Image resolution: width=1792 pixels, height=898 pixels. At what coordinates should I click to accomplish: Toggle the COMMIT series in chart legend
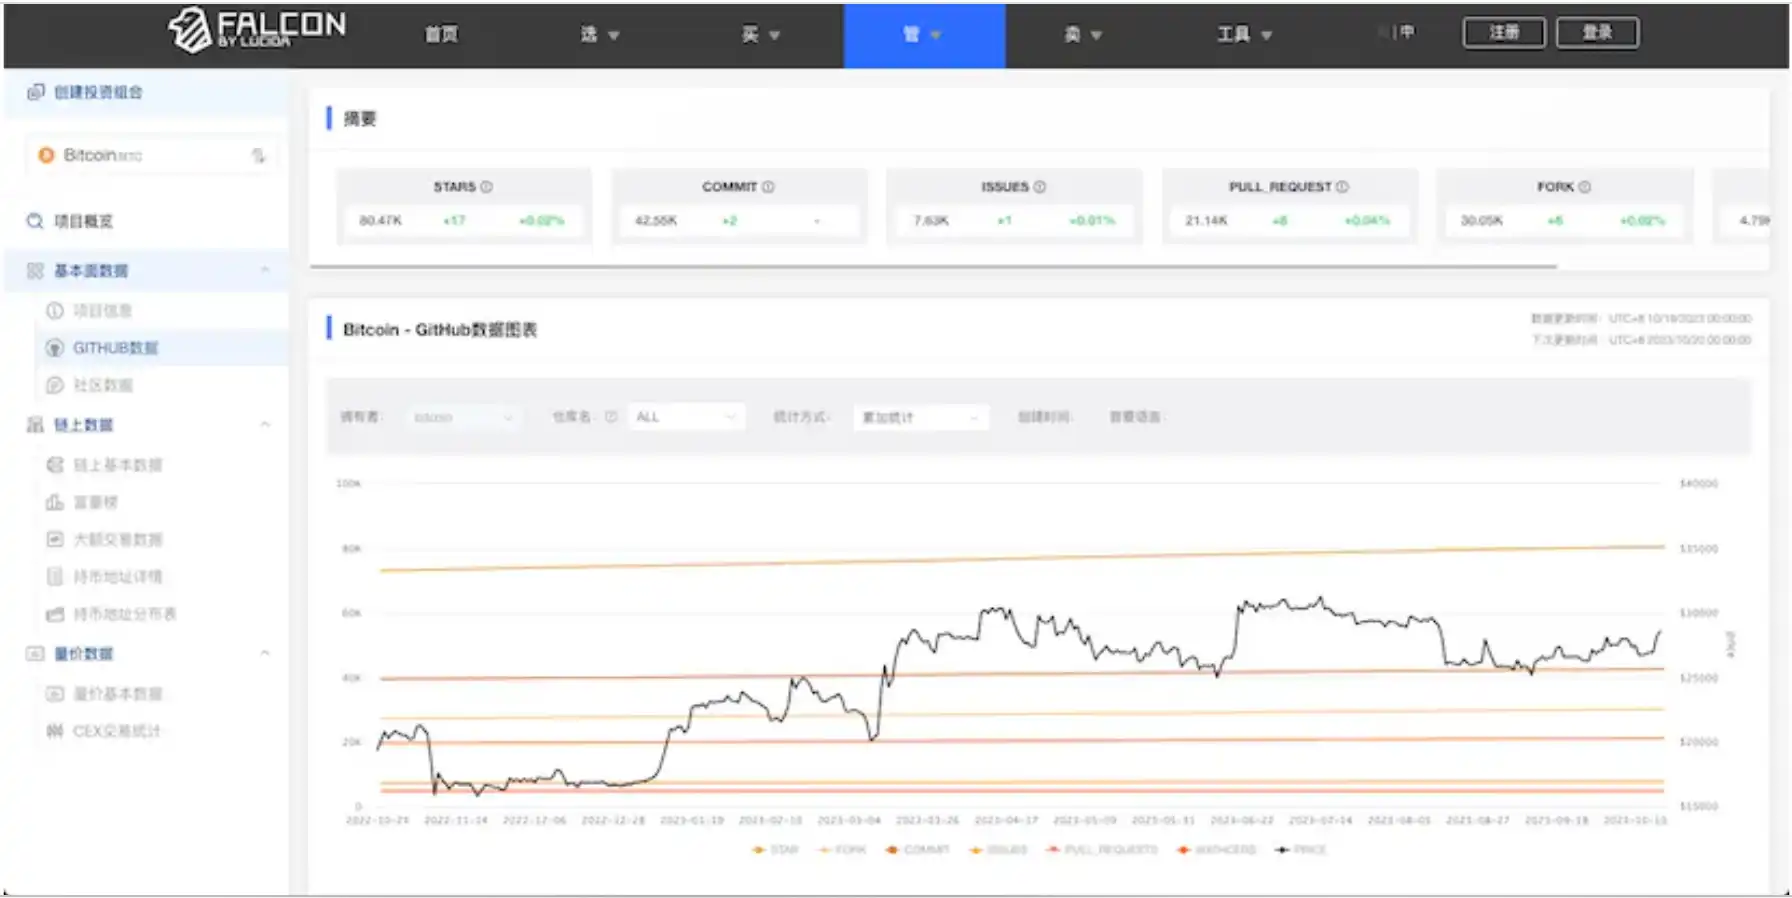pyautogui.click(x=917, y=850)
